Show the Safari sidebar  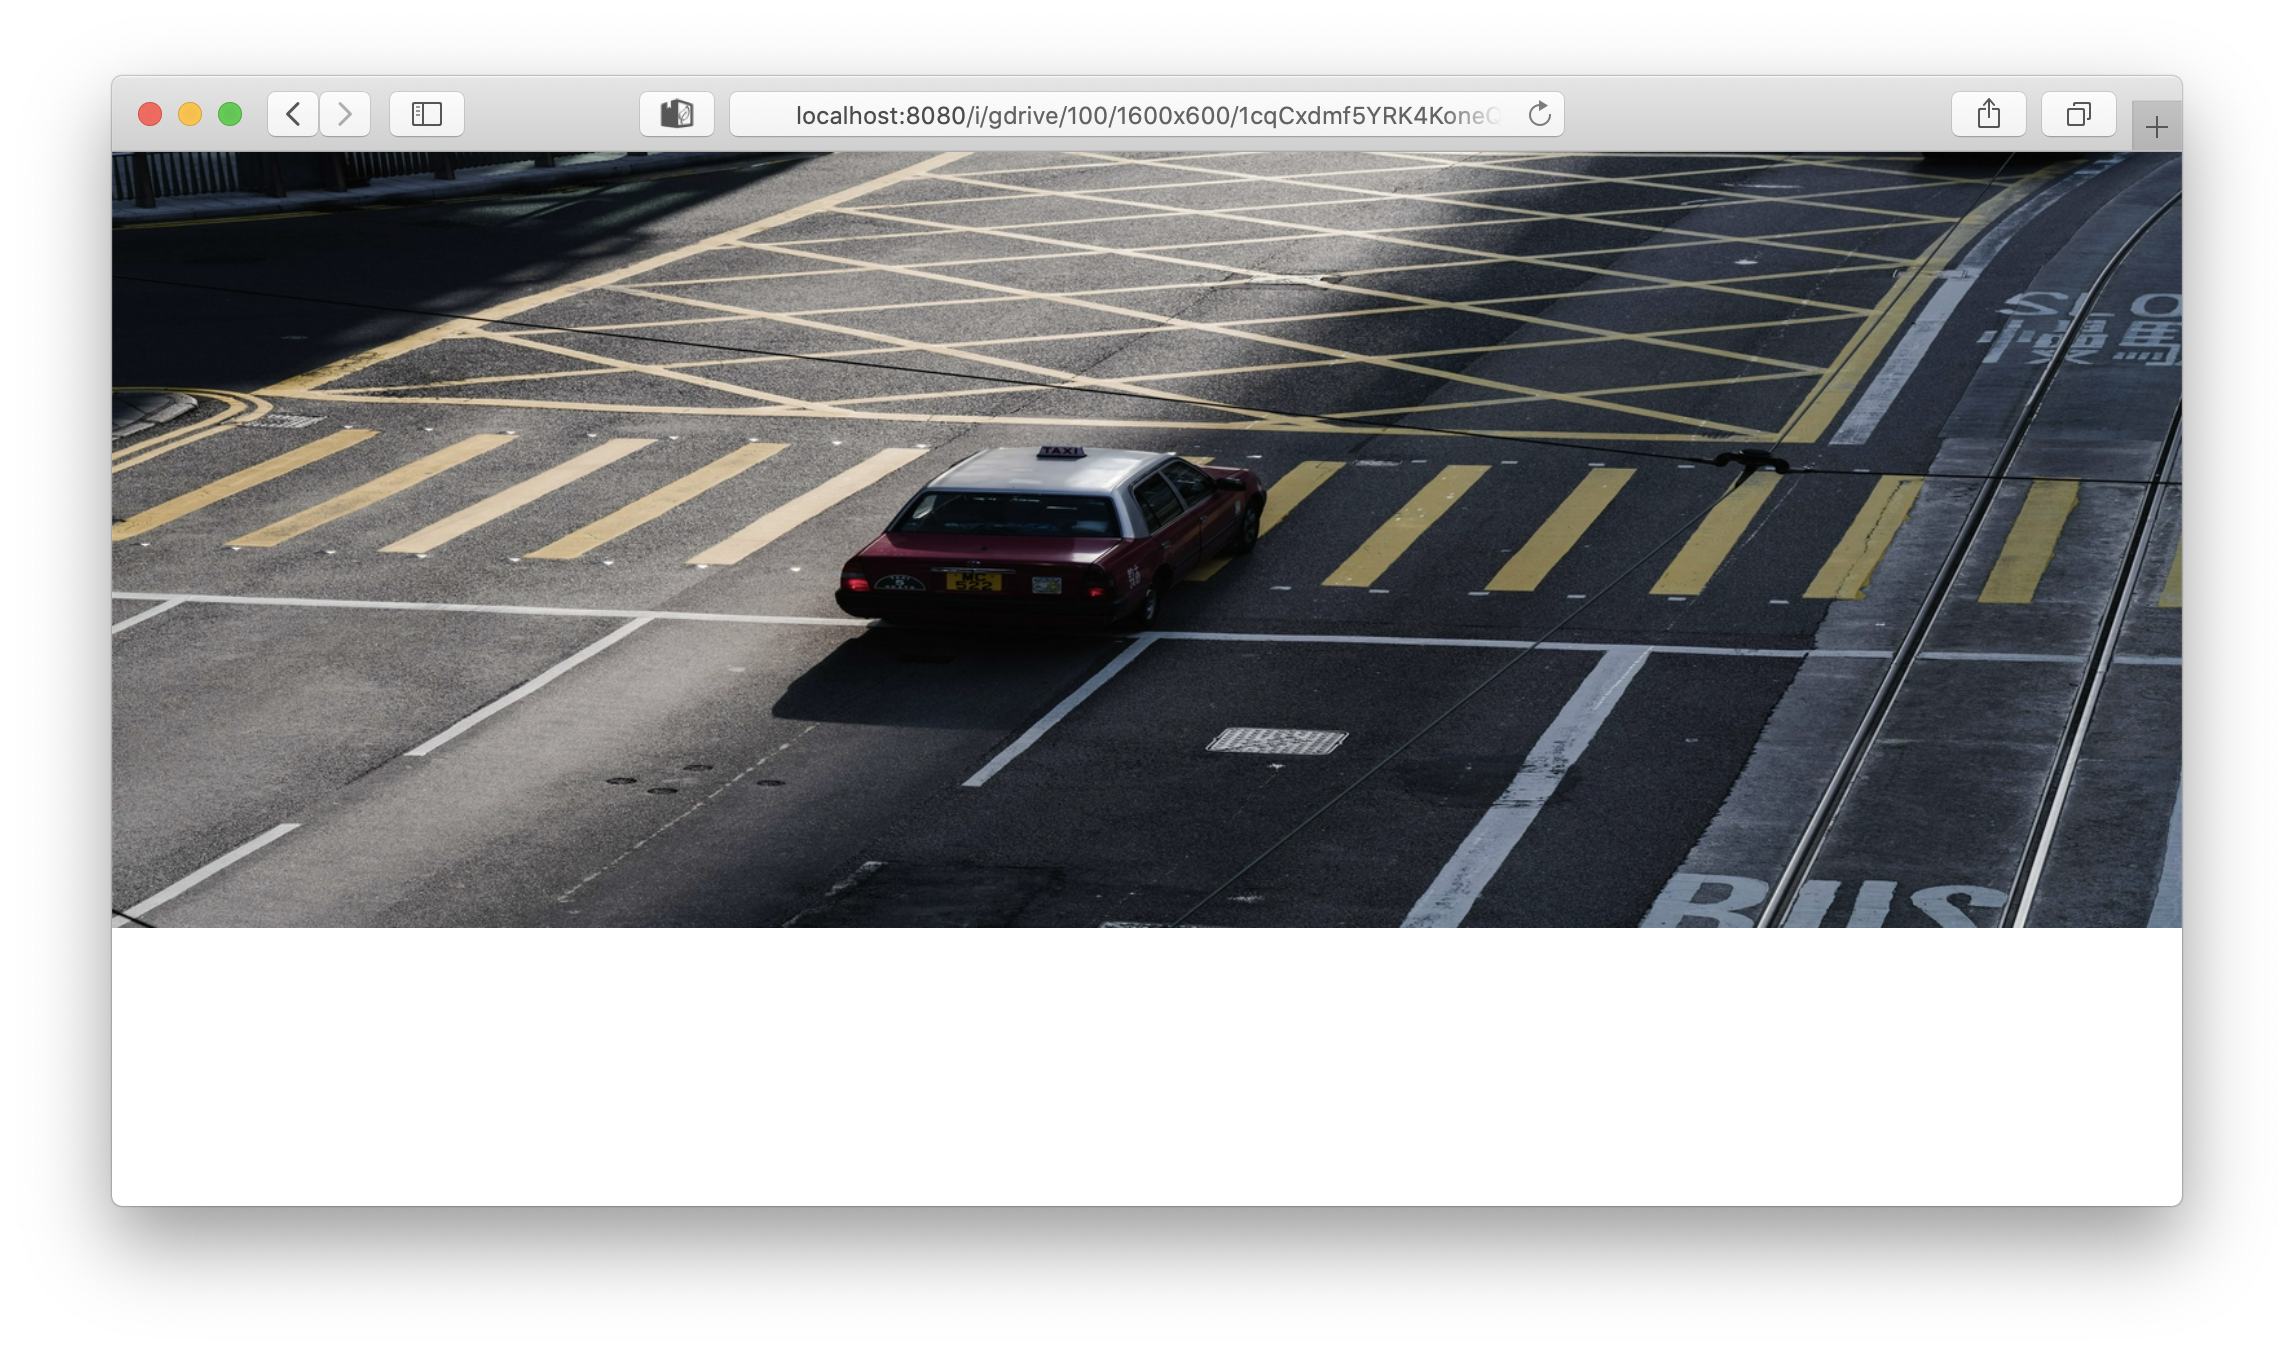pyautogui.click(x=427, y=114)
